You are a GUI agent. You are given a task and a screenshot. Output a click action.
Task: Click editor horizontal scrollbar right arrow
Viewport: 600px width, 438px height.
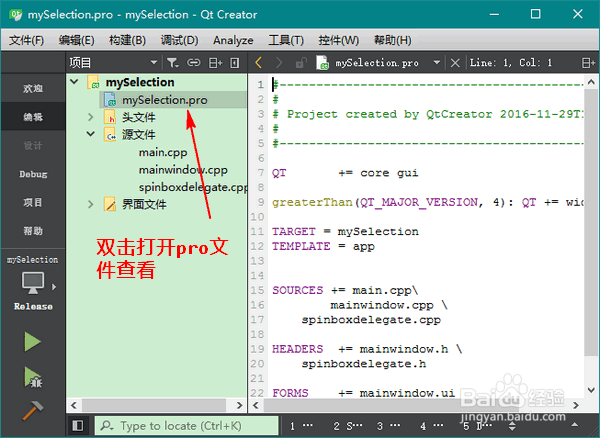point(576,405)
